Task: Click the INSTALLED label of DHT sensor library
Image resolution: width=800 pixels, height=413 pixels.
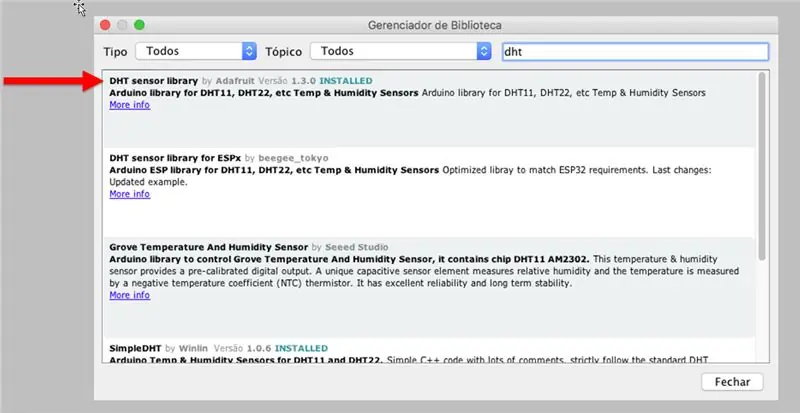Action: [x=346, y=81]
